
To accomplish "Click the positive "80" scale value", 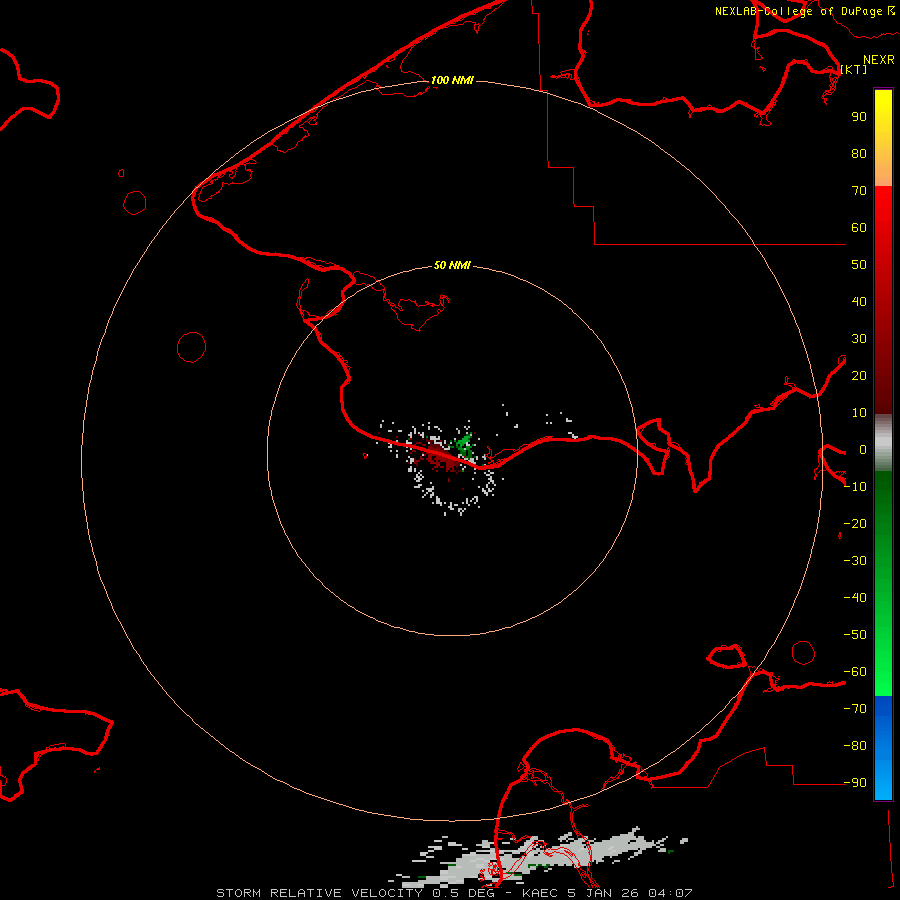I will tap(859, 153).
